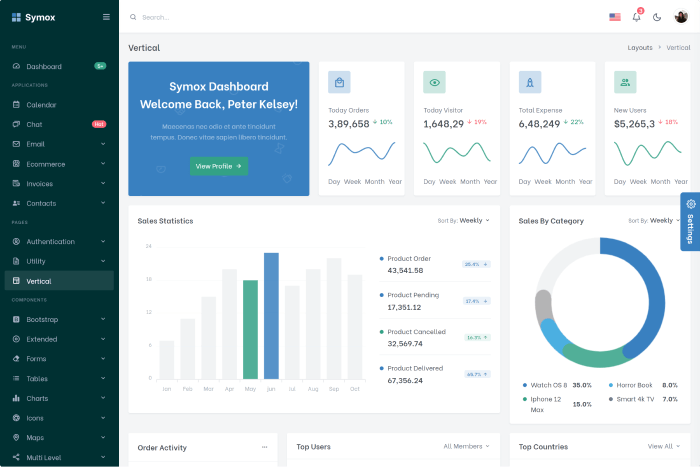Click the Authentication icon in sidebar
This screenshot has height=467, width=700.
(16, 241)
